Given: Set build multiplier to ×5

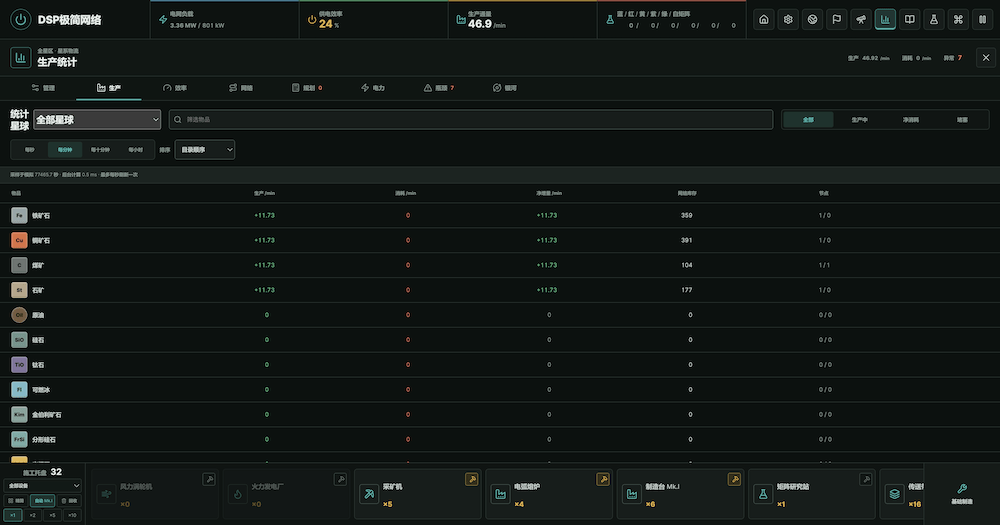Looking at the screenshot, I should pyautogui.click(x=52, y=515).
